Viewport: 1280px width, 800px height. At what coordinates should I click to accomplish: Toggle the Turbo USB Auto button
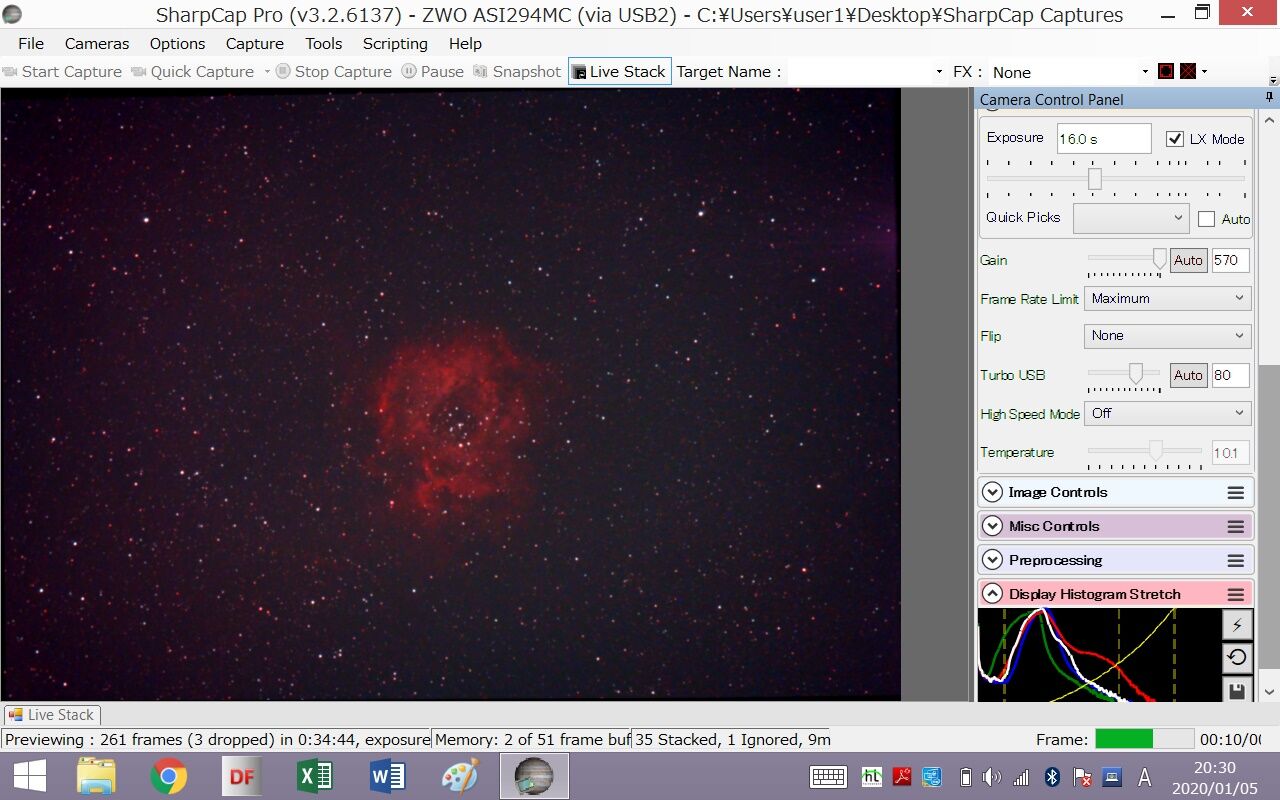click(1188, 375)
